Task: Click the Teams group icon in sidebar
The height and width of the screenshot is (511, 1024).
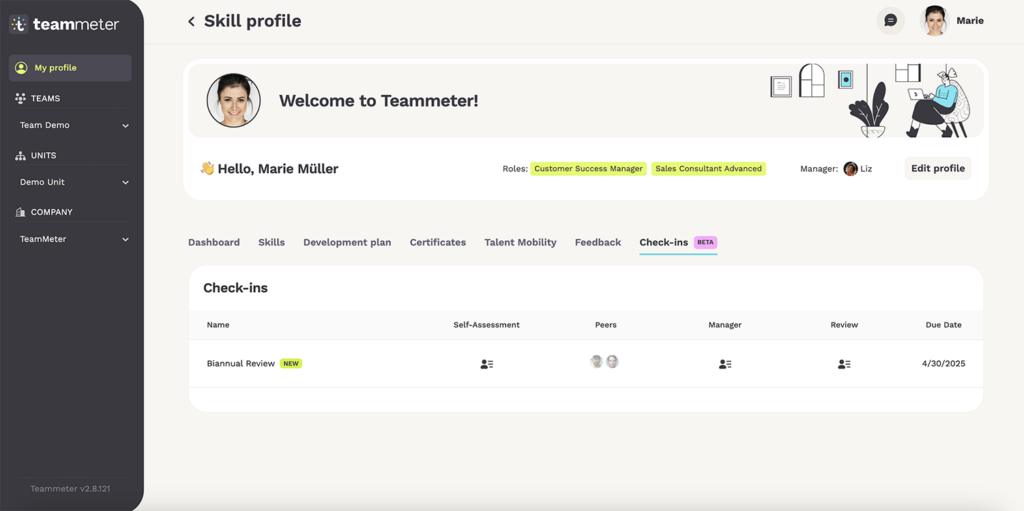Action: (x=20, y=99)
